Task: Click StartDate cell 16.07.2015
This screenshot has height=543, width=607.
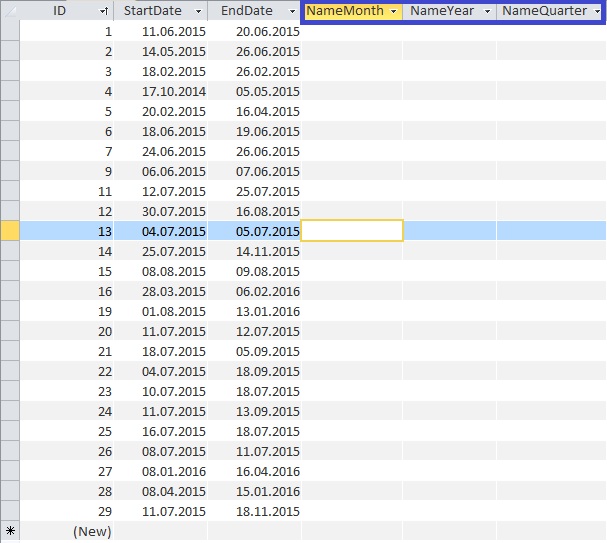Action: pos(161,431)
